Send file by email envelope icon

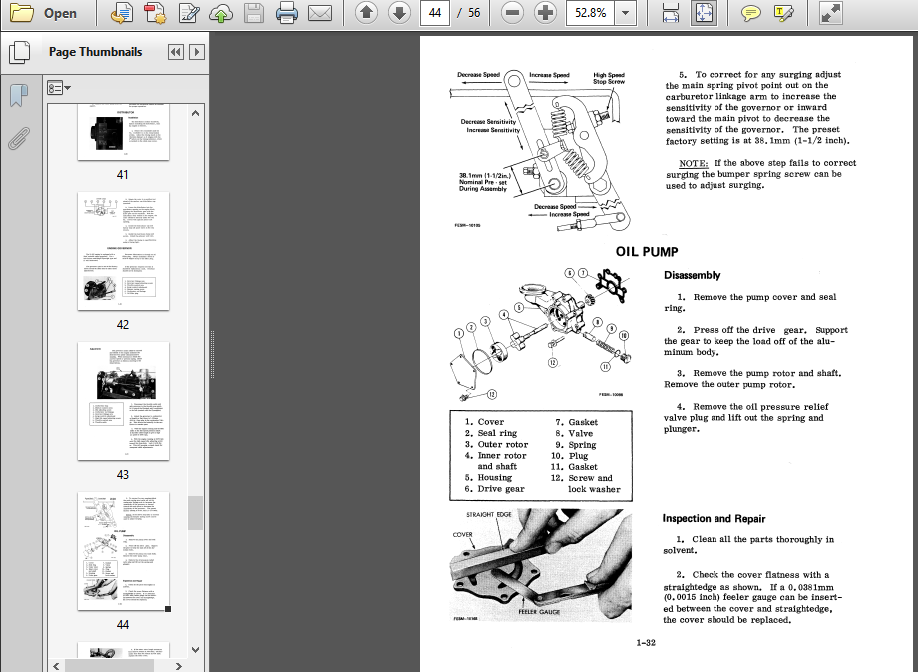coord(320,13)
